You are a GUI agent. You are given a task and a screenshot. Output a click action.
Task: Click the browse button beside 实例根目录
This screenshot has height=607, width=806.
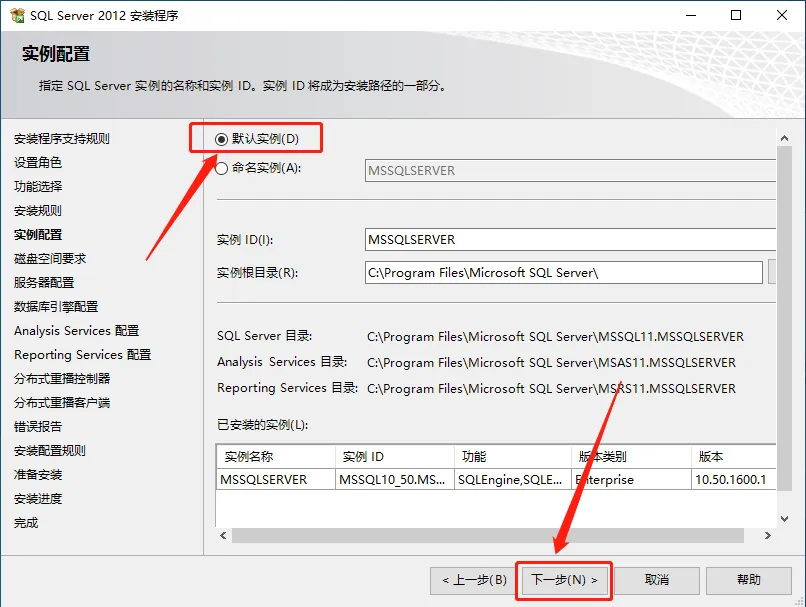772,272
